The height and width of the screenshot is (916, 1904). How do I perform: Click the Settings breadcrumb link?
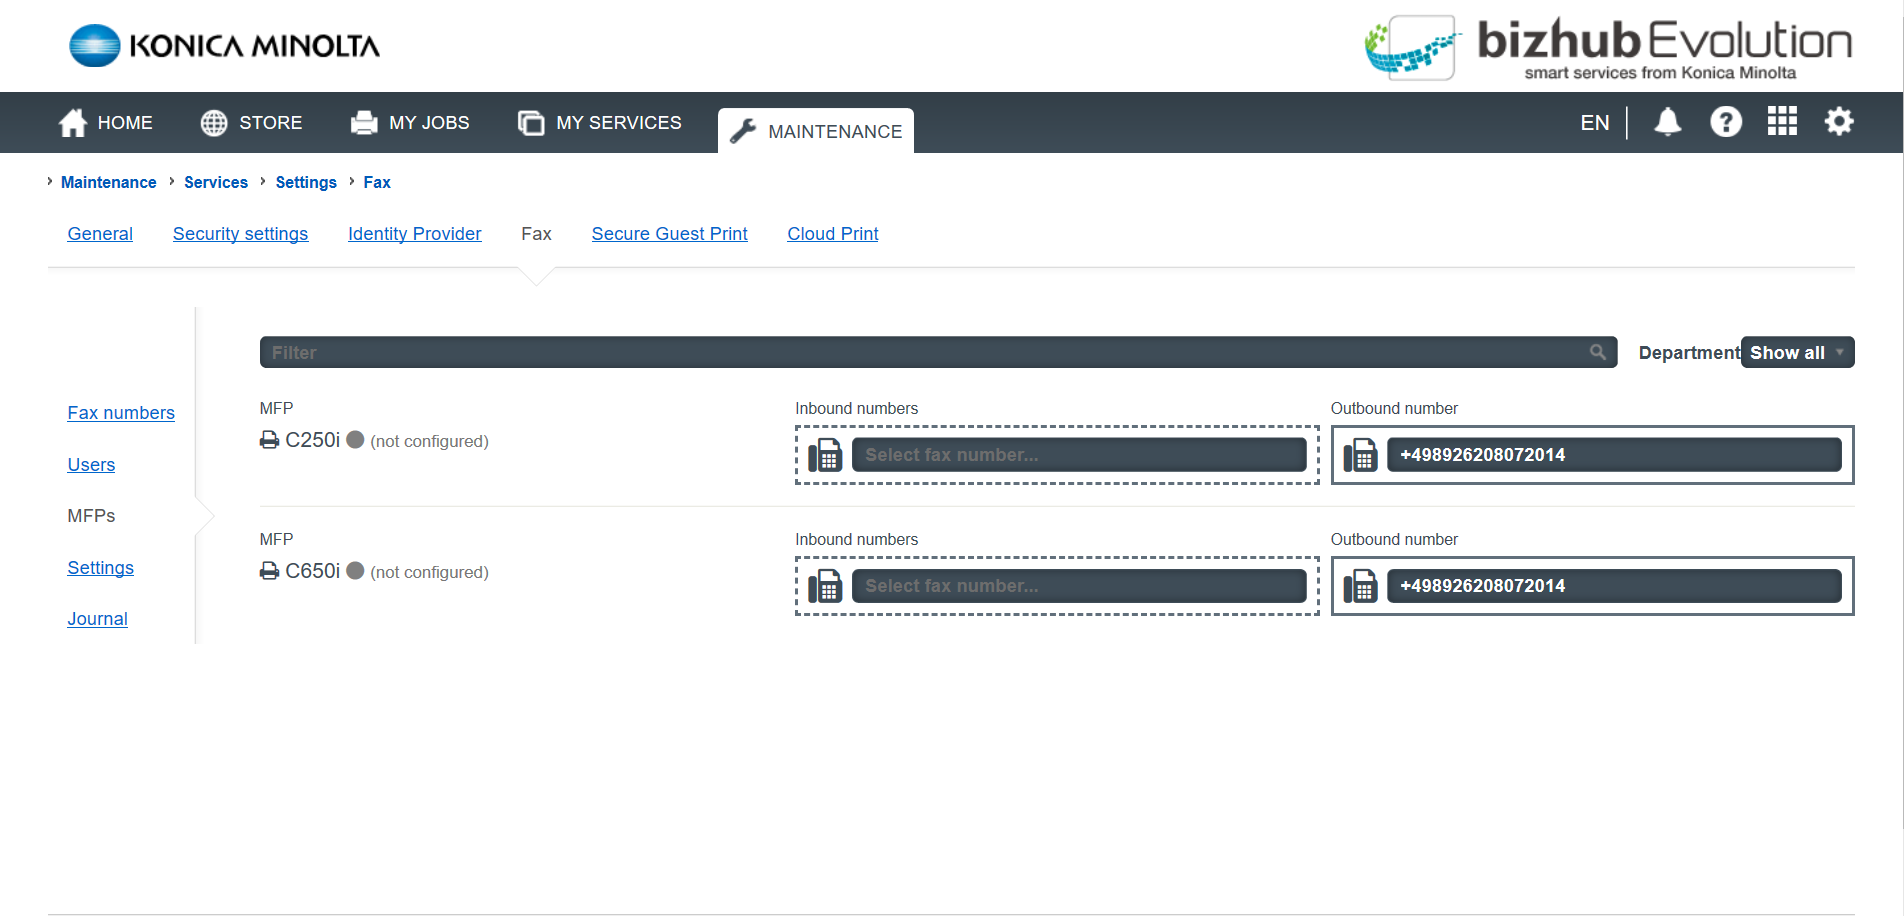(306, 182)
